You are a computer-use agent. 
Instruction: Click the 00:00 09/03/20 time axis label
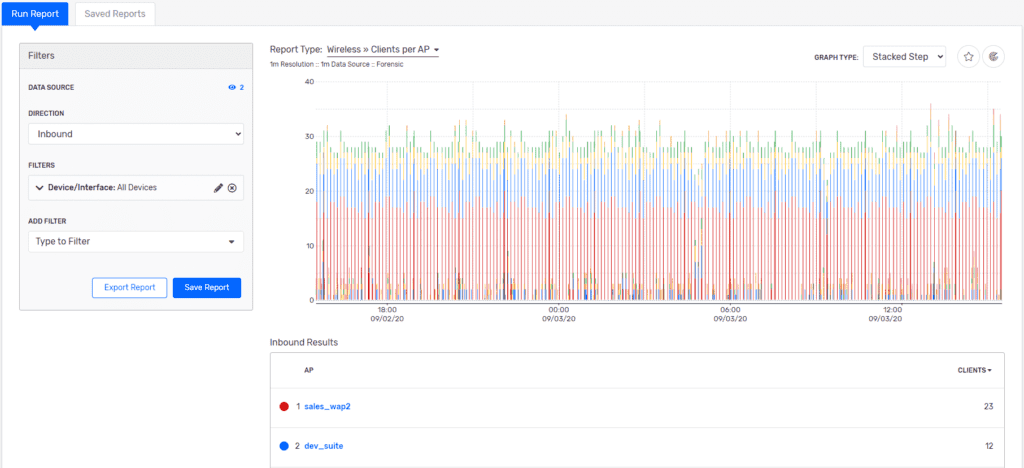[559, 314]
